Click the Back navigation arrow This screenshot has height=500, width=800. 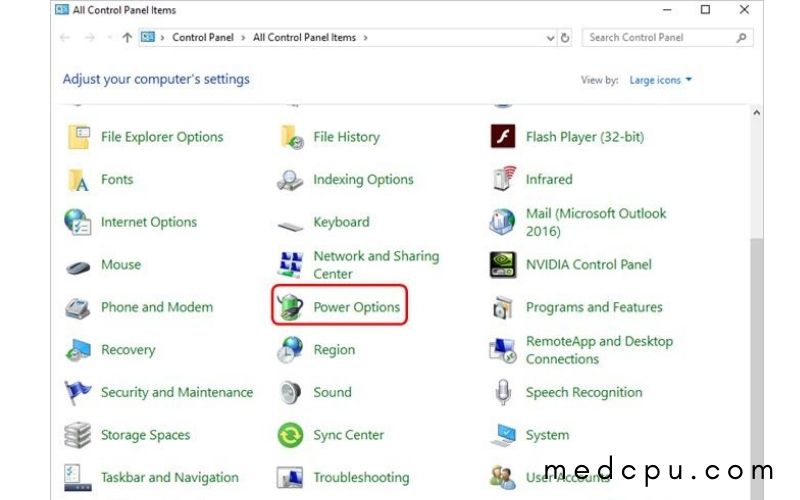pyautogui.click(x=65, y=38)
